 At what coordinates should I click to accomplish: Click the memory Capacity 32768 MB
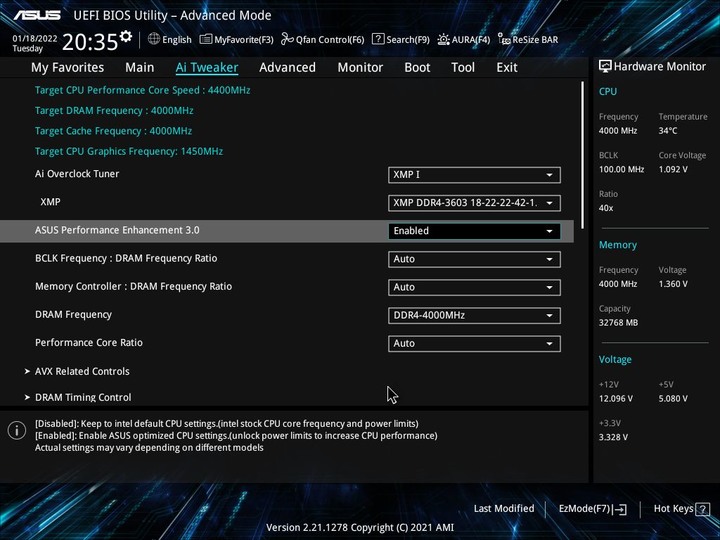click(618, 323)
